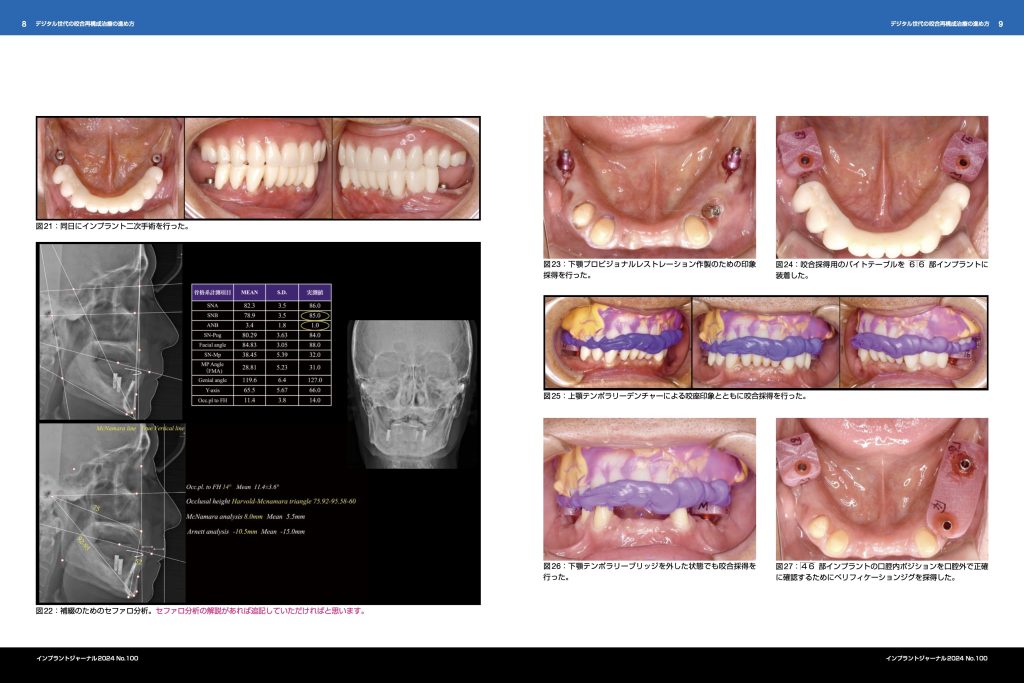Select the MEAN column header in table
Viewport: 1024px width, 683px height.
coord(250,292)
